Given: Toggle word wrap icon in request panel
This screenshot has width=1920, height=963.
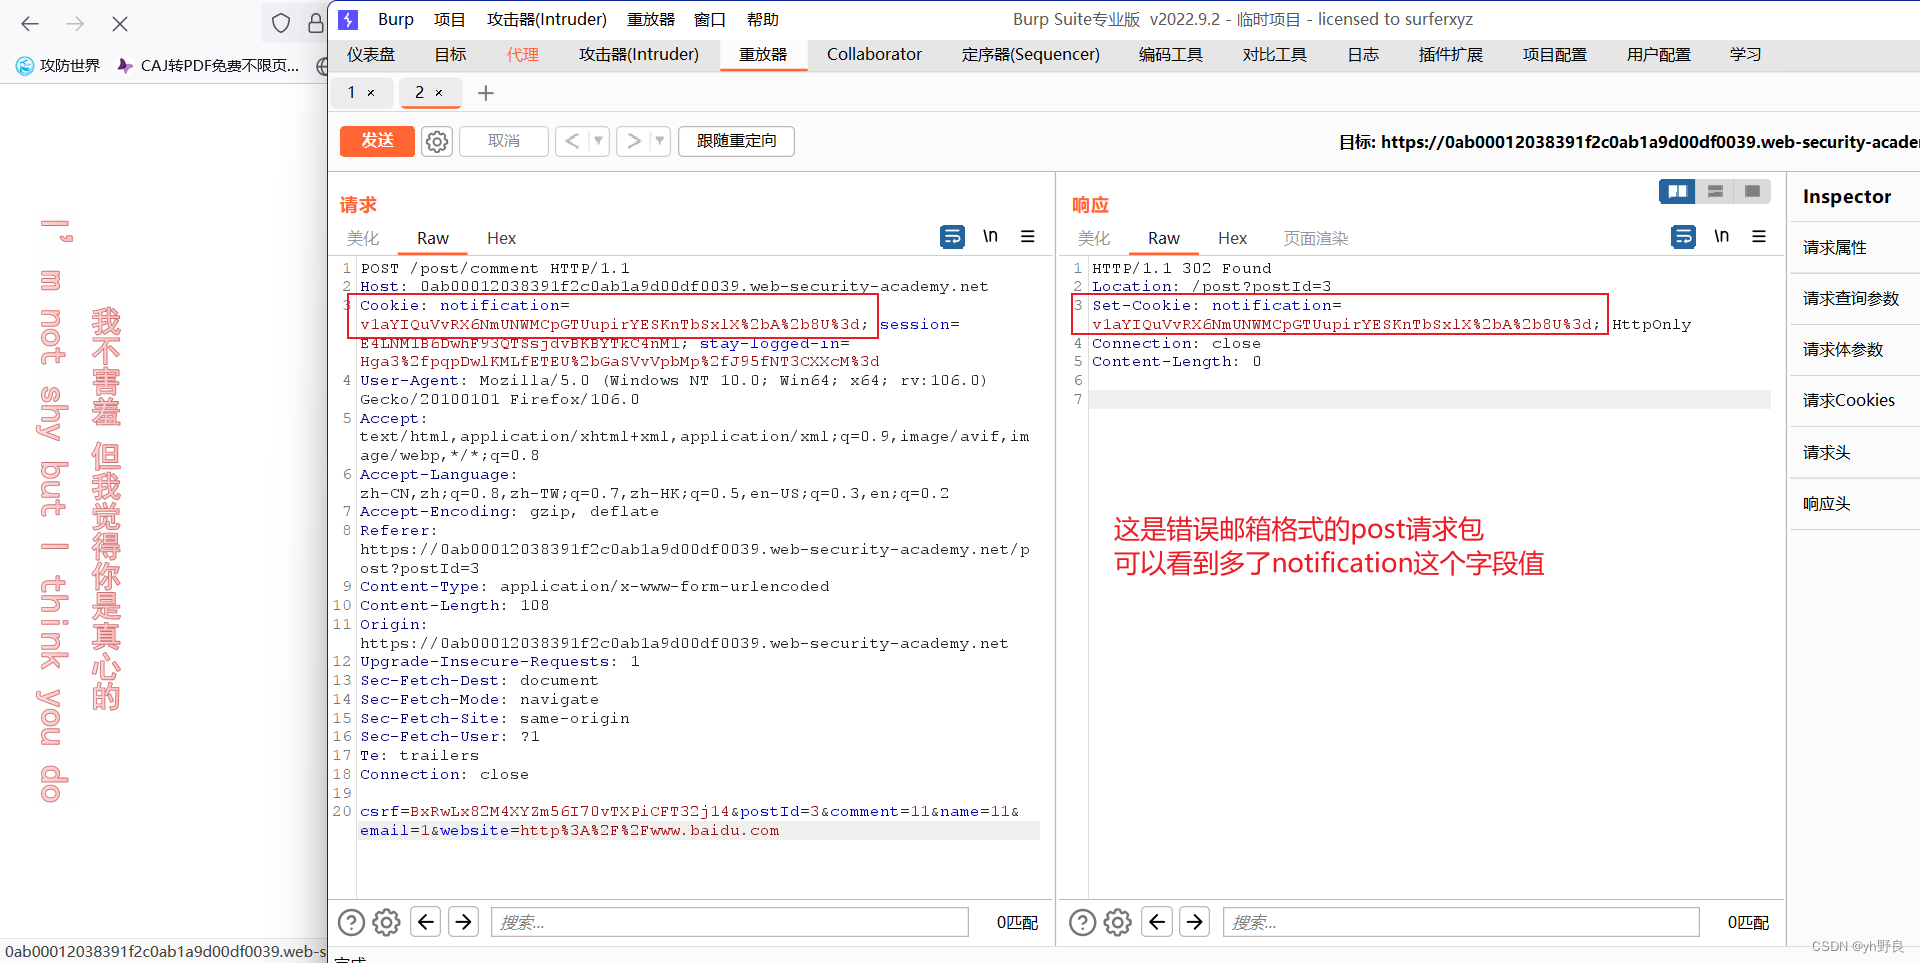Looking at the screenshot, I should (952, 237).
